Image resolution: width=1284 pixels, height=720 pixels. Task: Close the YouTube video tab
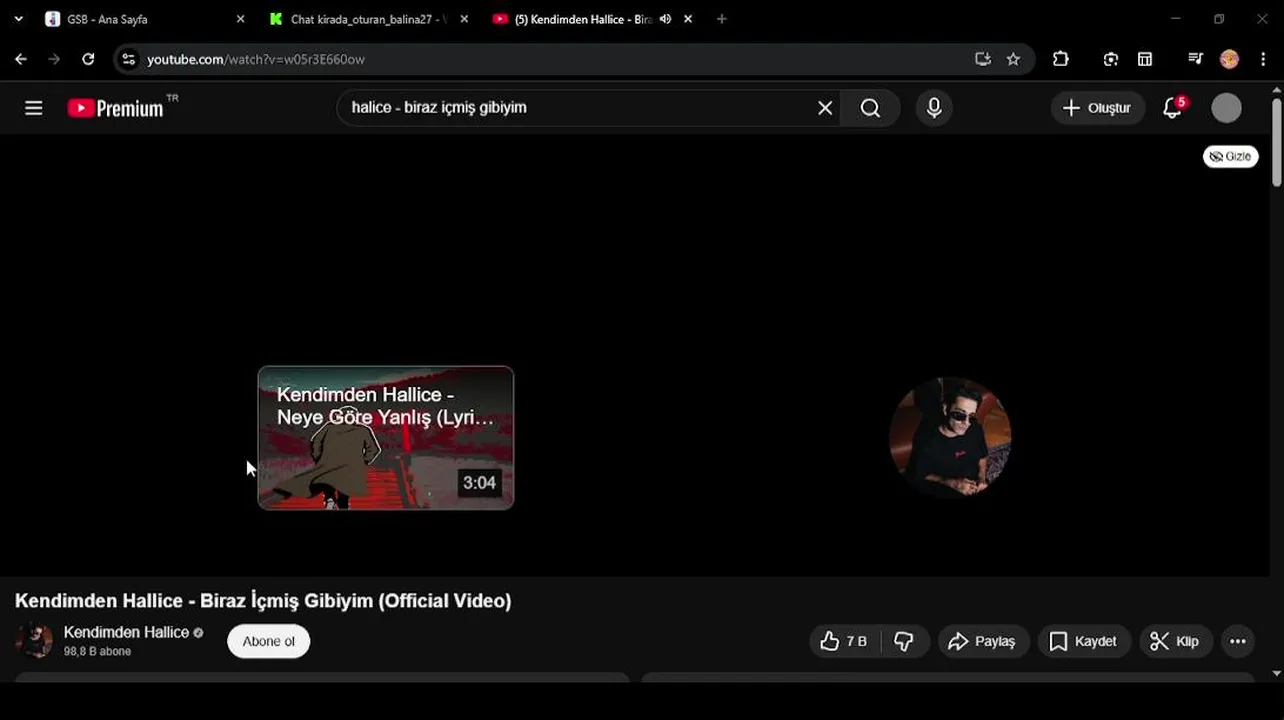pyautogui.click(x=688, y=19)
